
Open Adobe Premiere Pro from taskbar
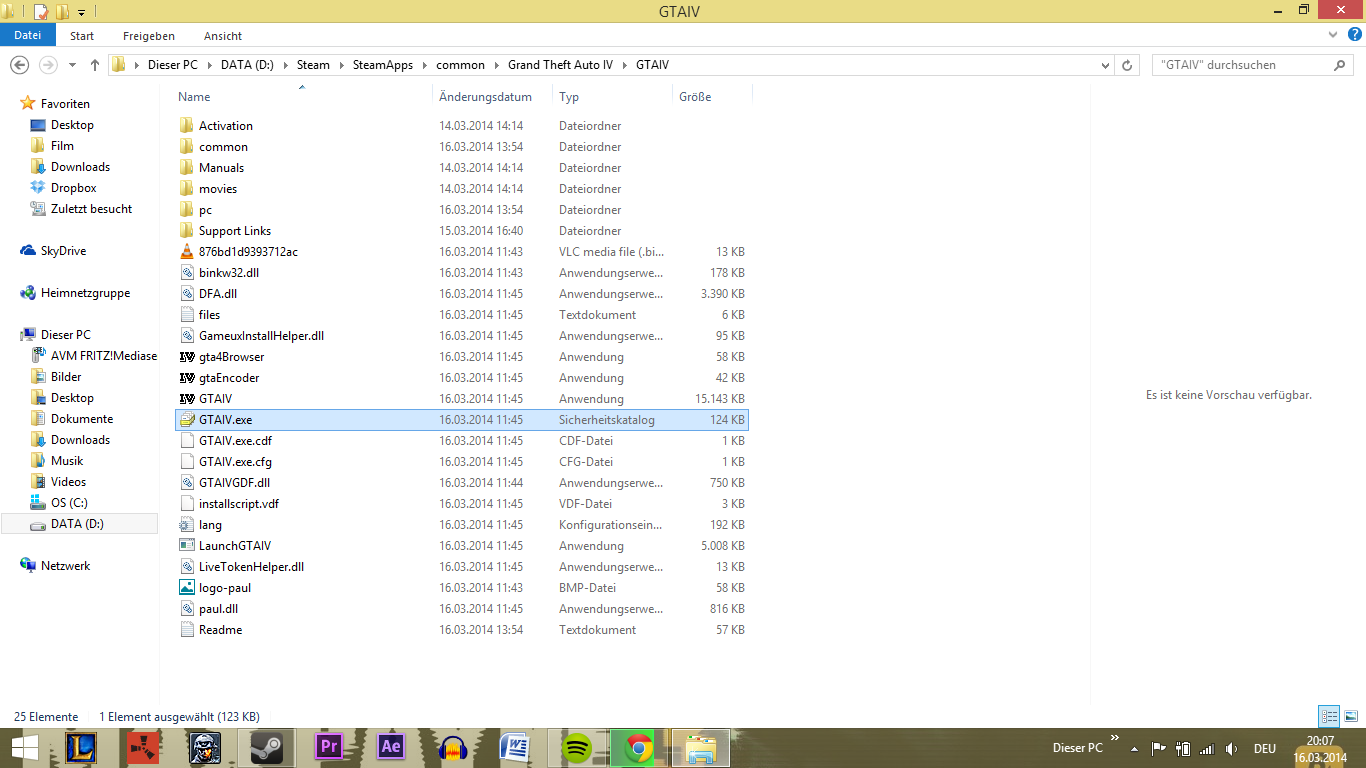pos(329,748)
